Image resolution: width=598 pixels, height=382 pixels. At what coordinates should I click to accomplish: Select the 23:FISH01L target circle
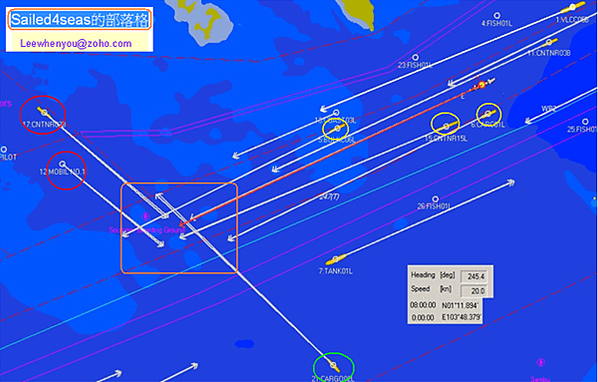coord(415,58)
